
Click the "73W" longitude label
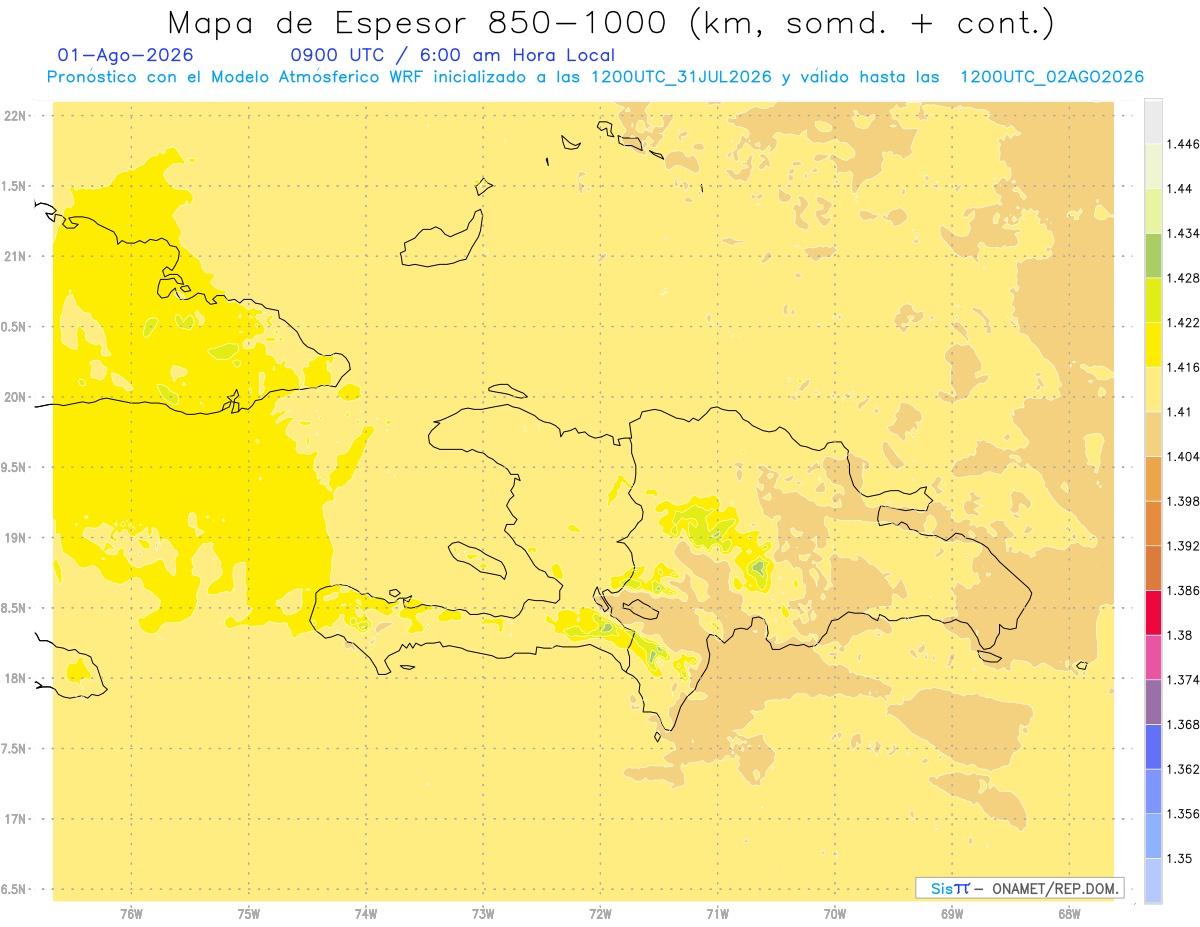[483, 913]
